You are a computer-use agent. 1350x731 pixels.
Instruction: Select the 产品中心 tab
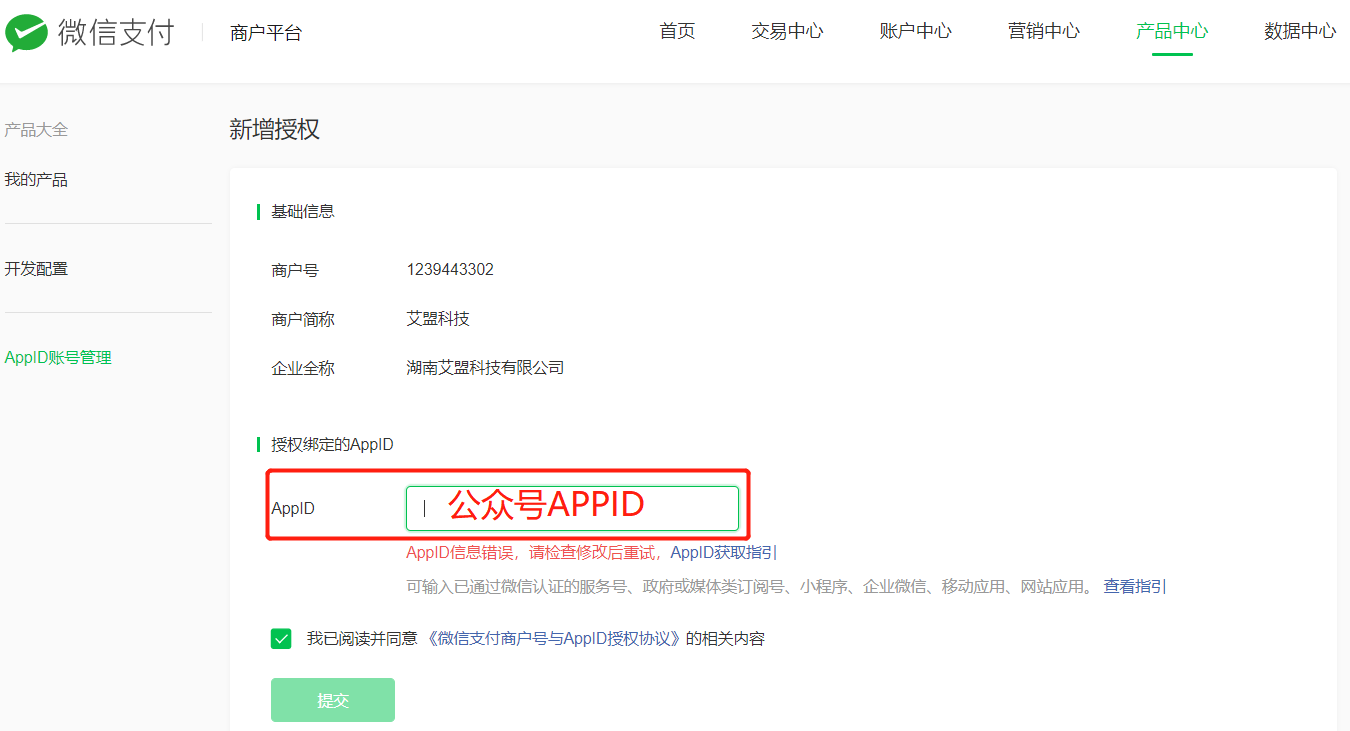[x=1172, y=31]
